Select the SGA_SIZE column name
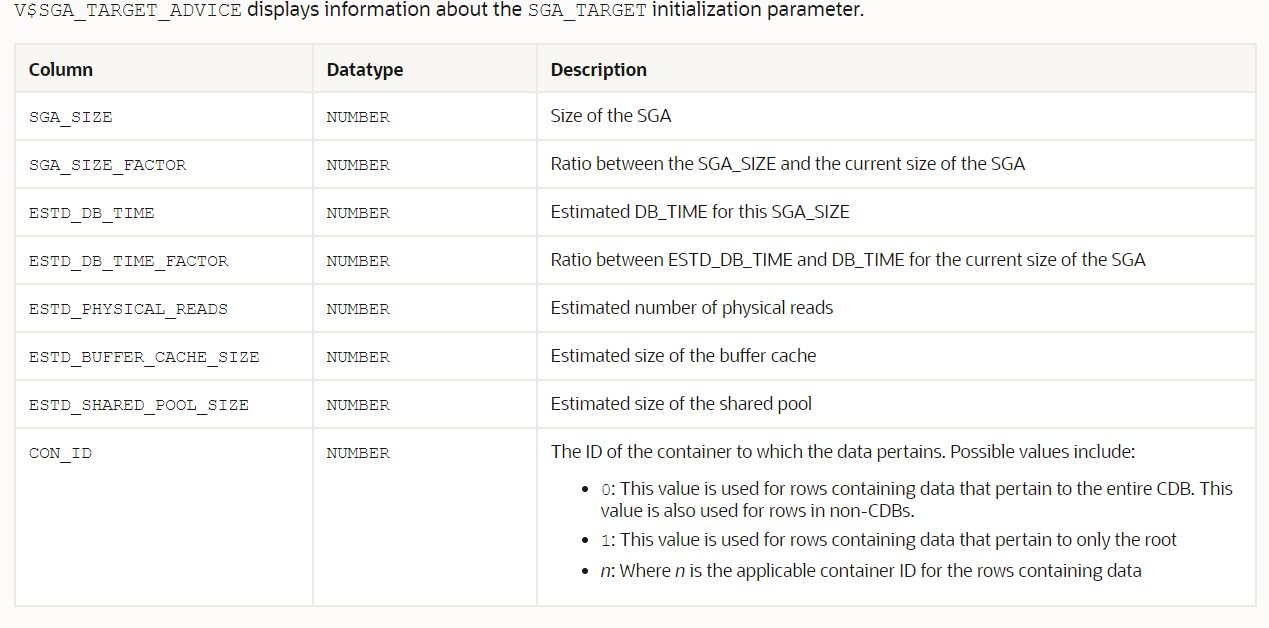The height and width of the screenshot is (628, 1269). pos(70,117)
